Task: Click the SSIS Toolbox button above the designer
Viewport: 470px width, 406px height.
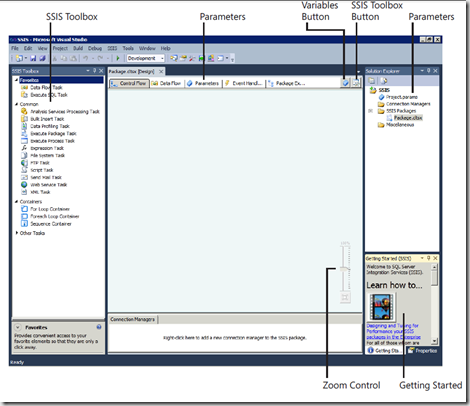Action: [x=356, y=83]
